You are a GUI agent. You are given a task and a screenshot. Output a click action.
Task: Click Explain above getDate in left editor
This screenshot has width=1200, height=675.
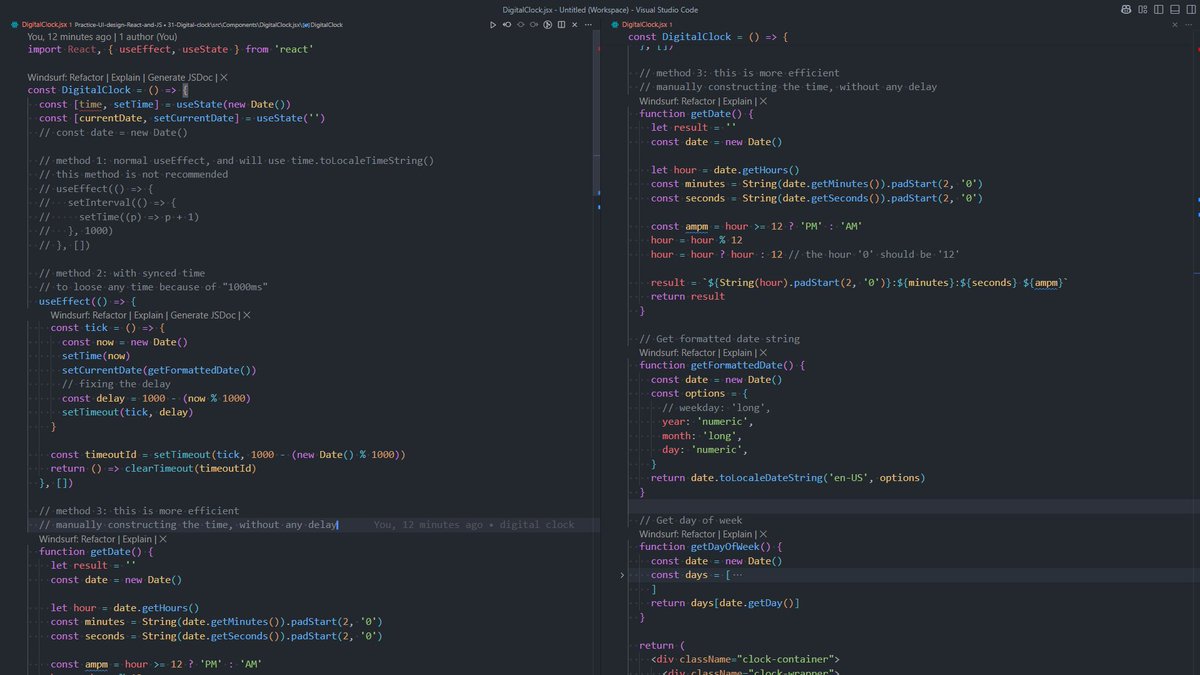pos(137,539)
